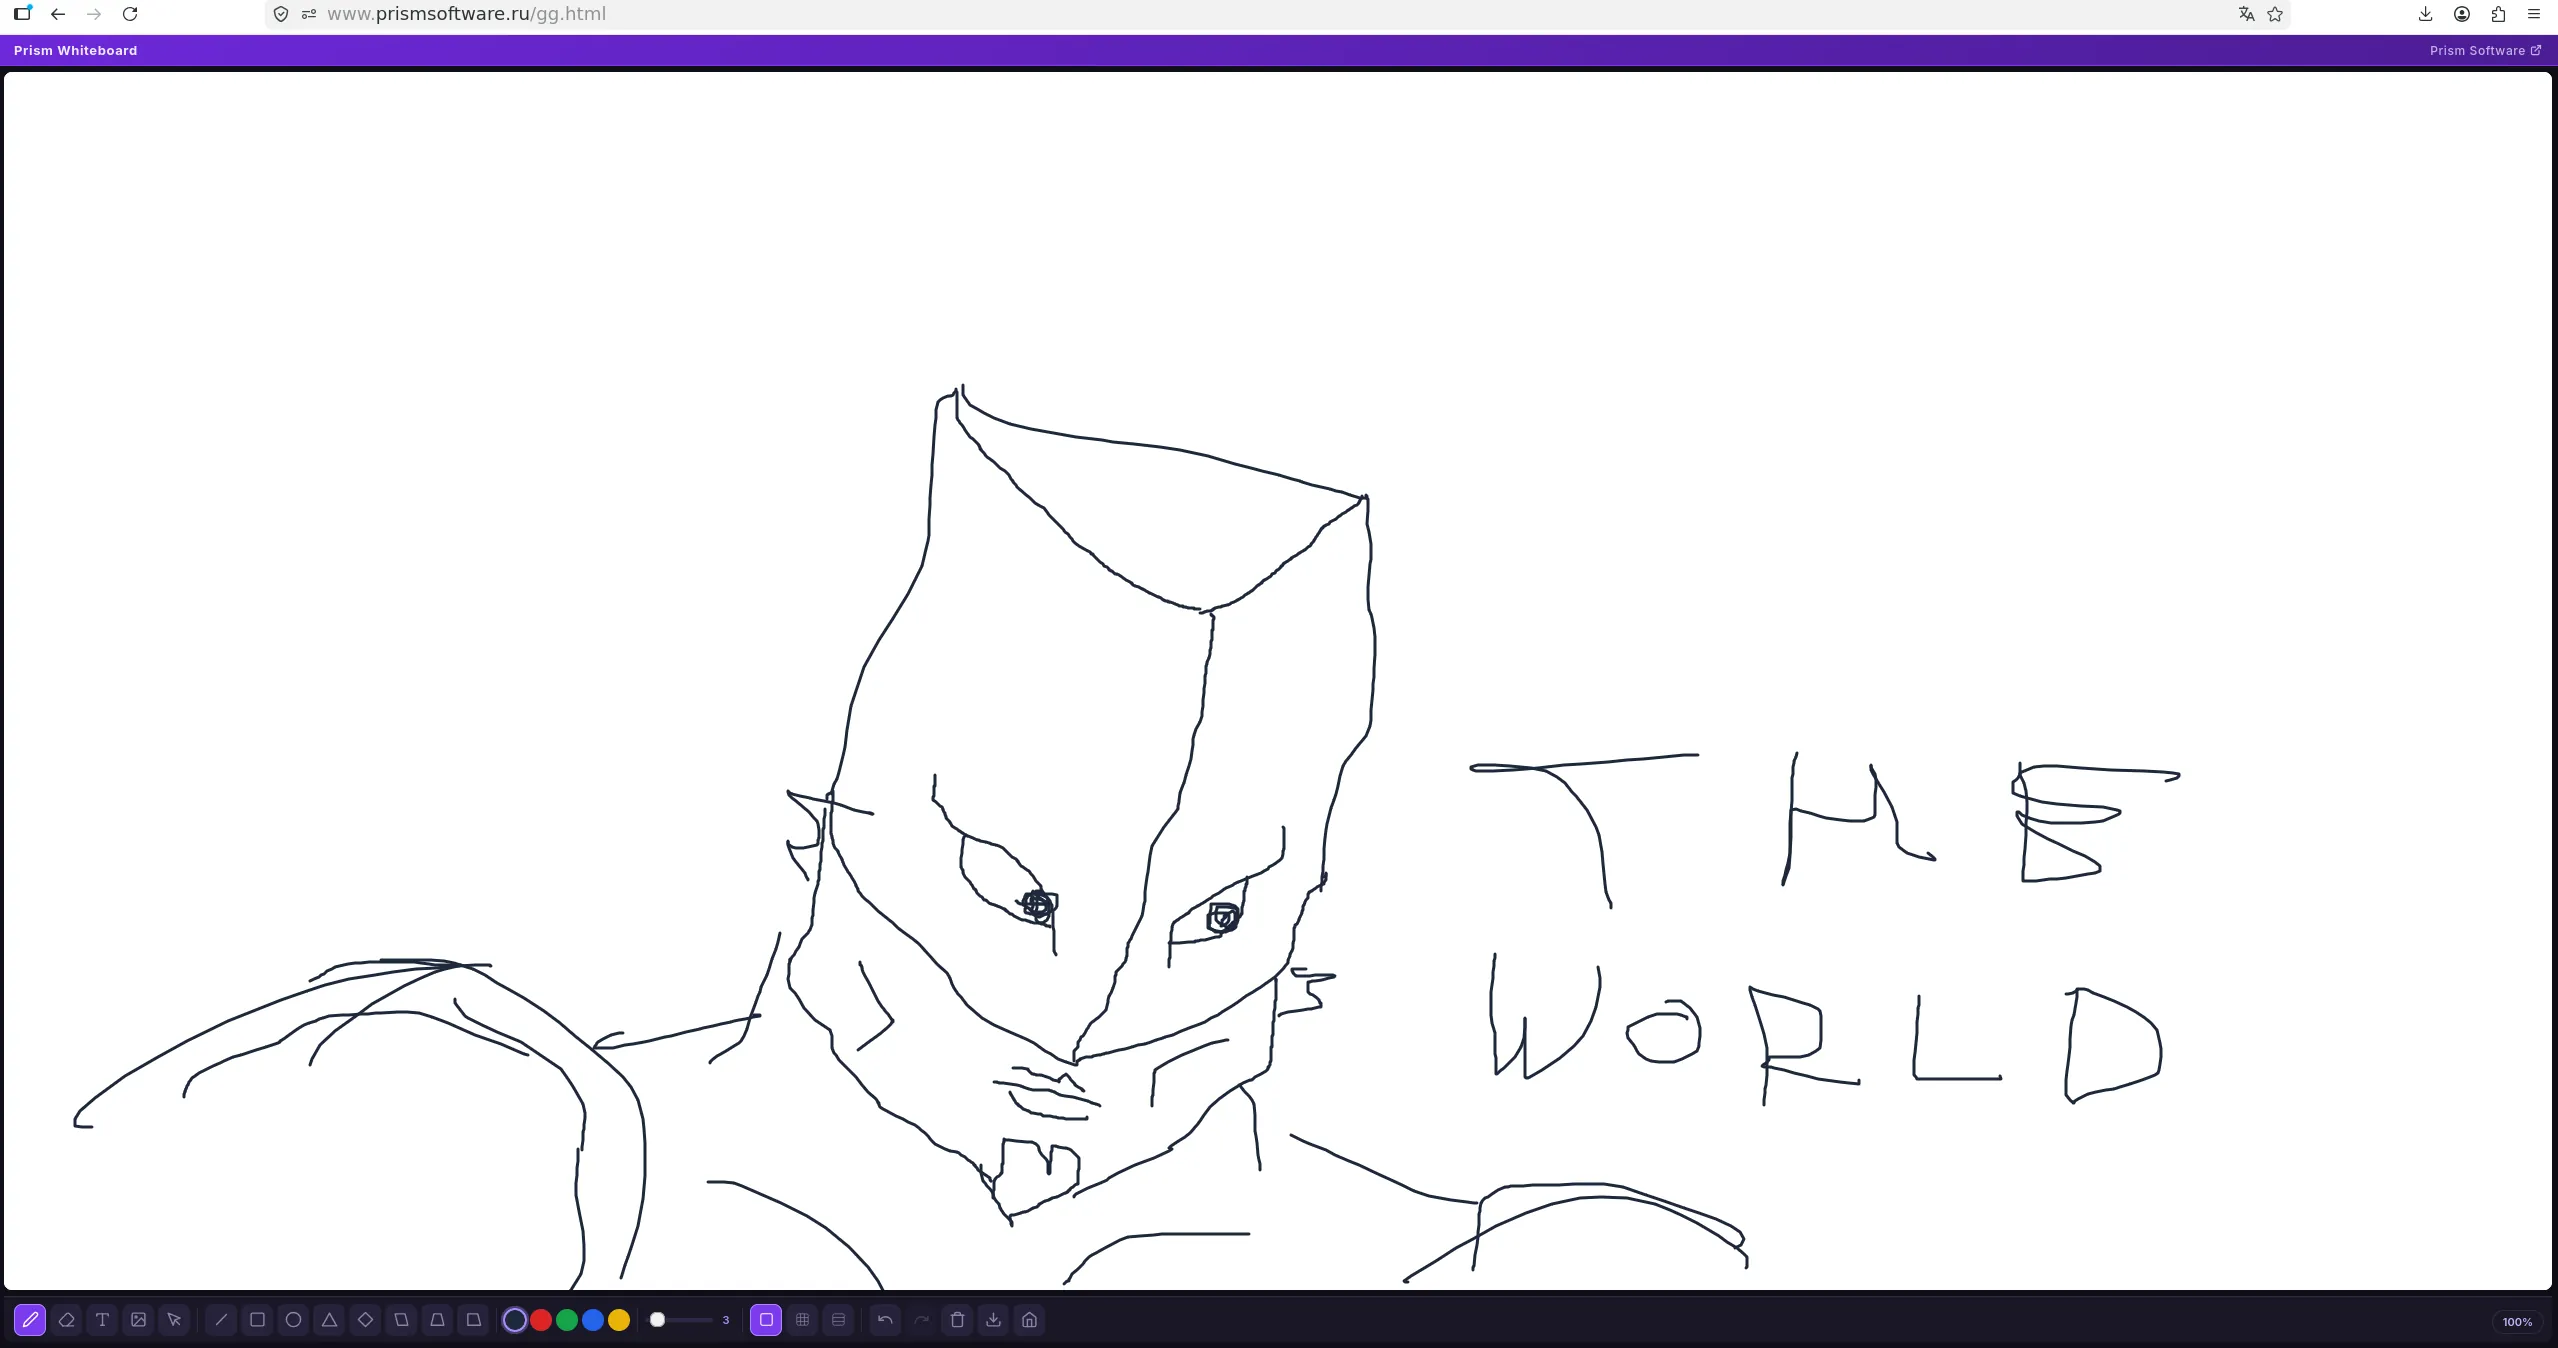Set pen color to dark navy
This screenshot has width=2558, height=1348.
point(515,1320)
